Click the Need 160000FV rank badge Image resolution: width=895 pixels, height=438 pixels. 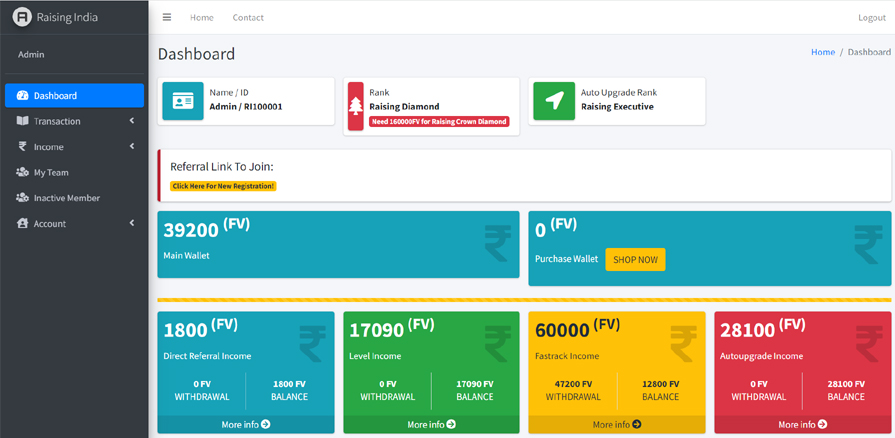click(x=439, y=121)
